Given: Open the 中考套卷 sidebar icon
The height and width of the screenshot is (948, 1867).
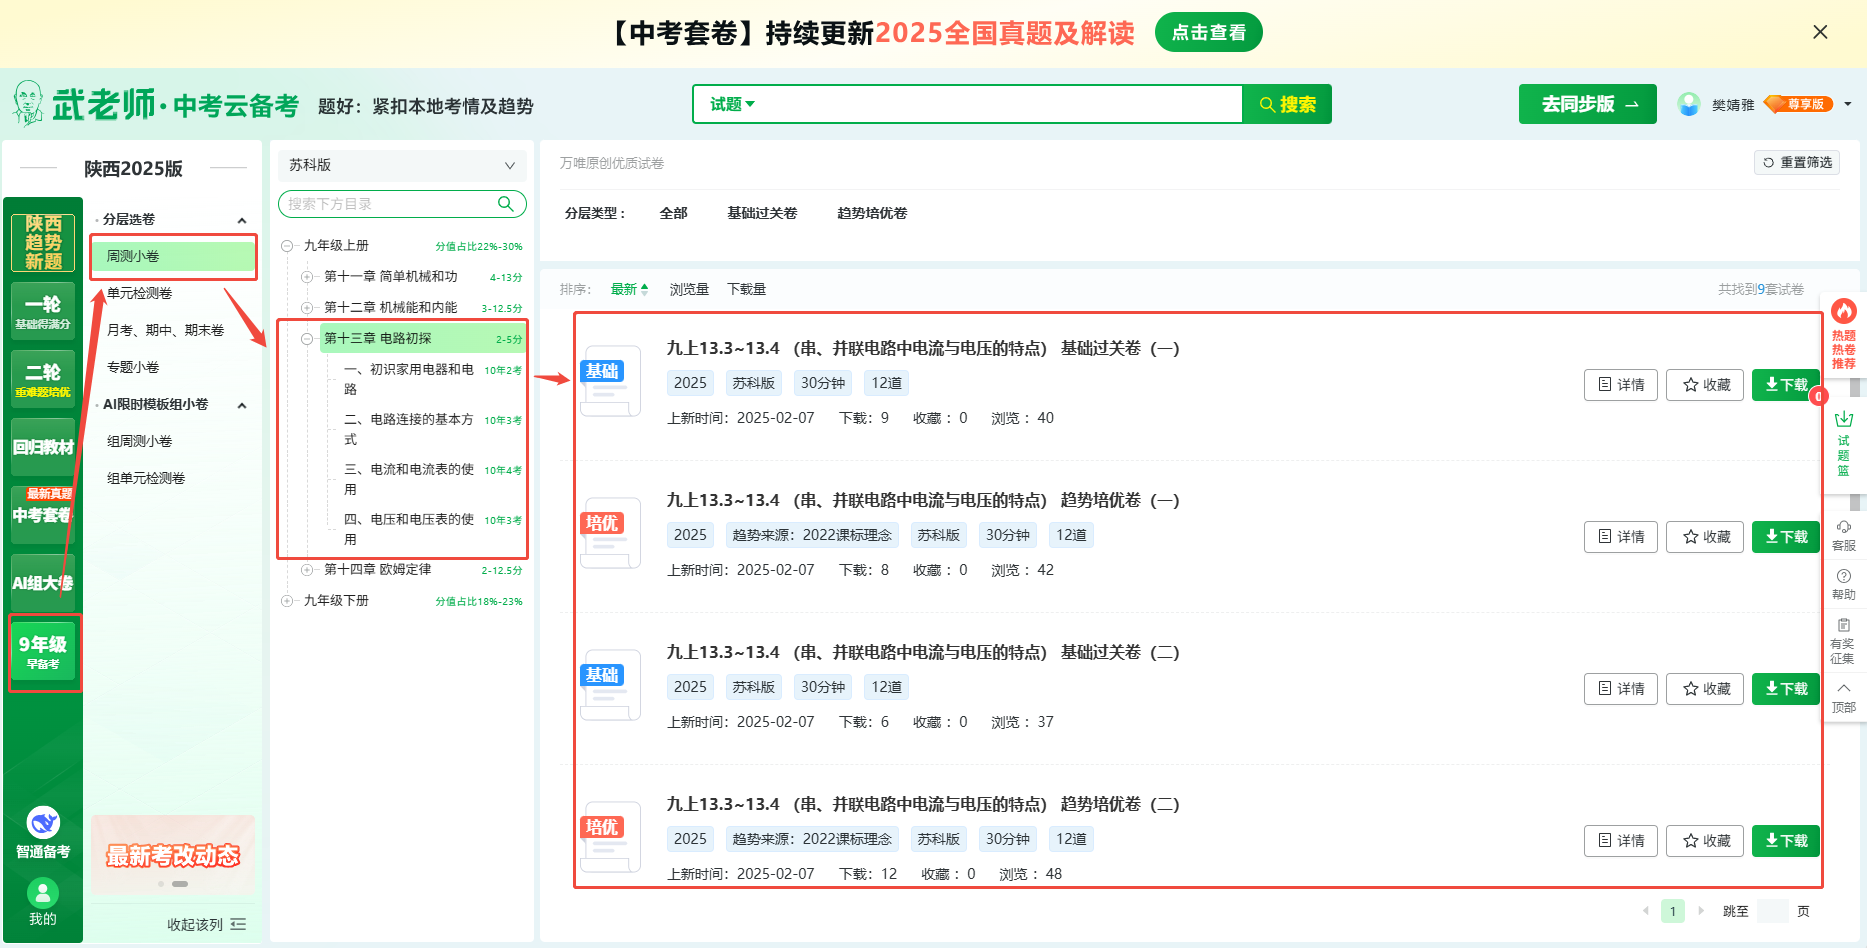Looking at the screenshot, I should [x=43, y=514].
